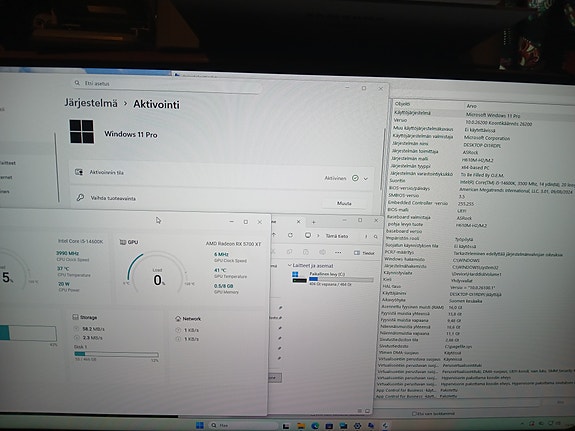Click the Windows Start button

[200, 425]
